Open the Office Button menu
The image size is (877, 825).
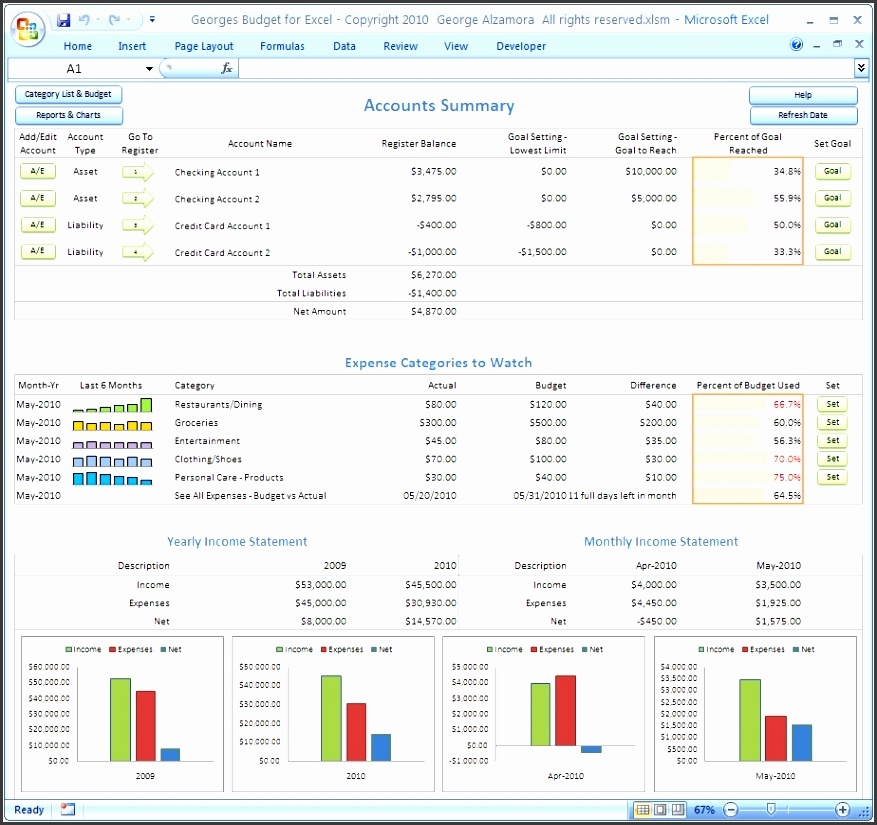tap(28, 29)
